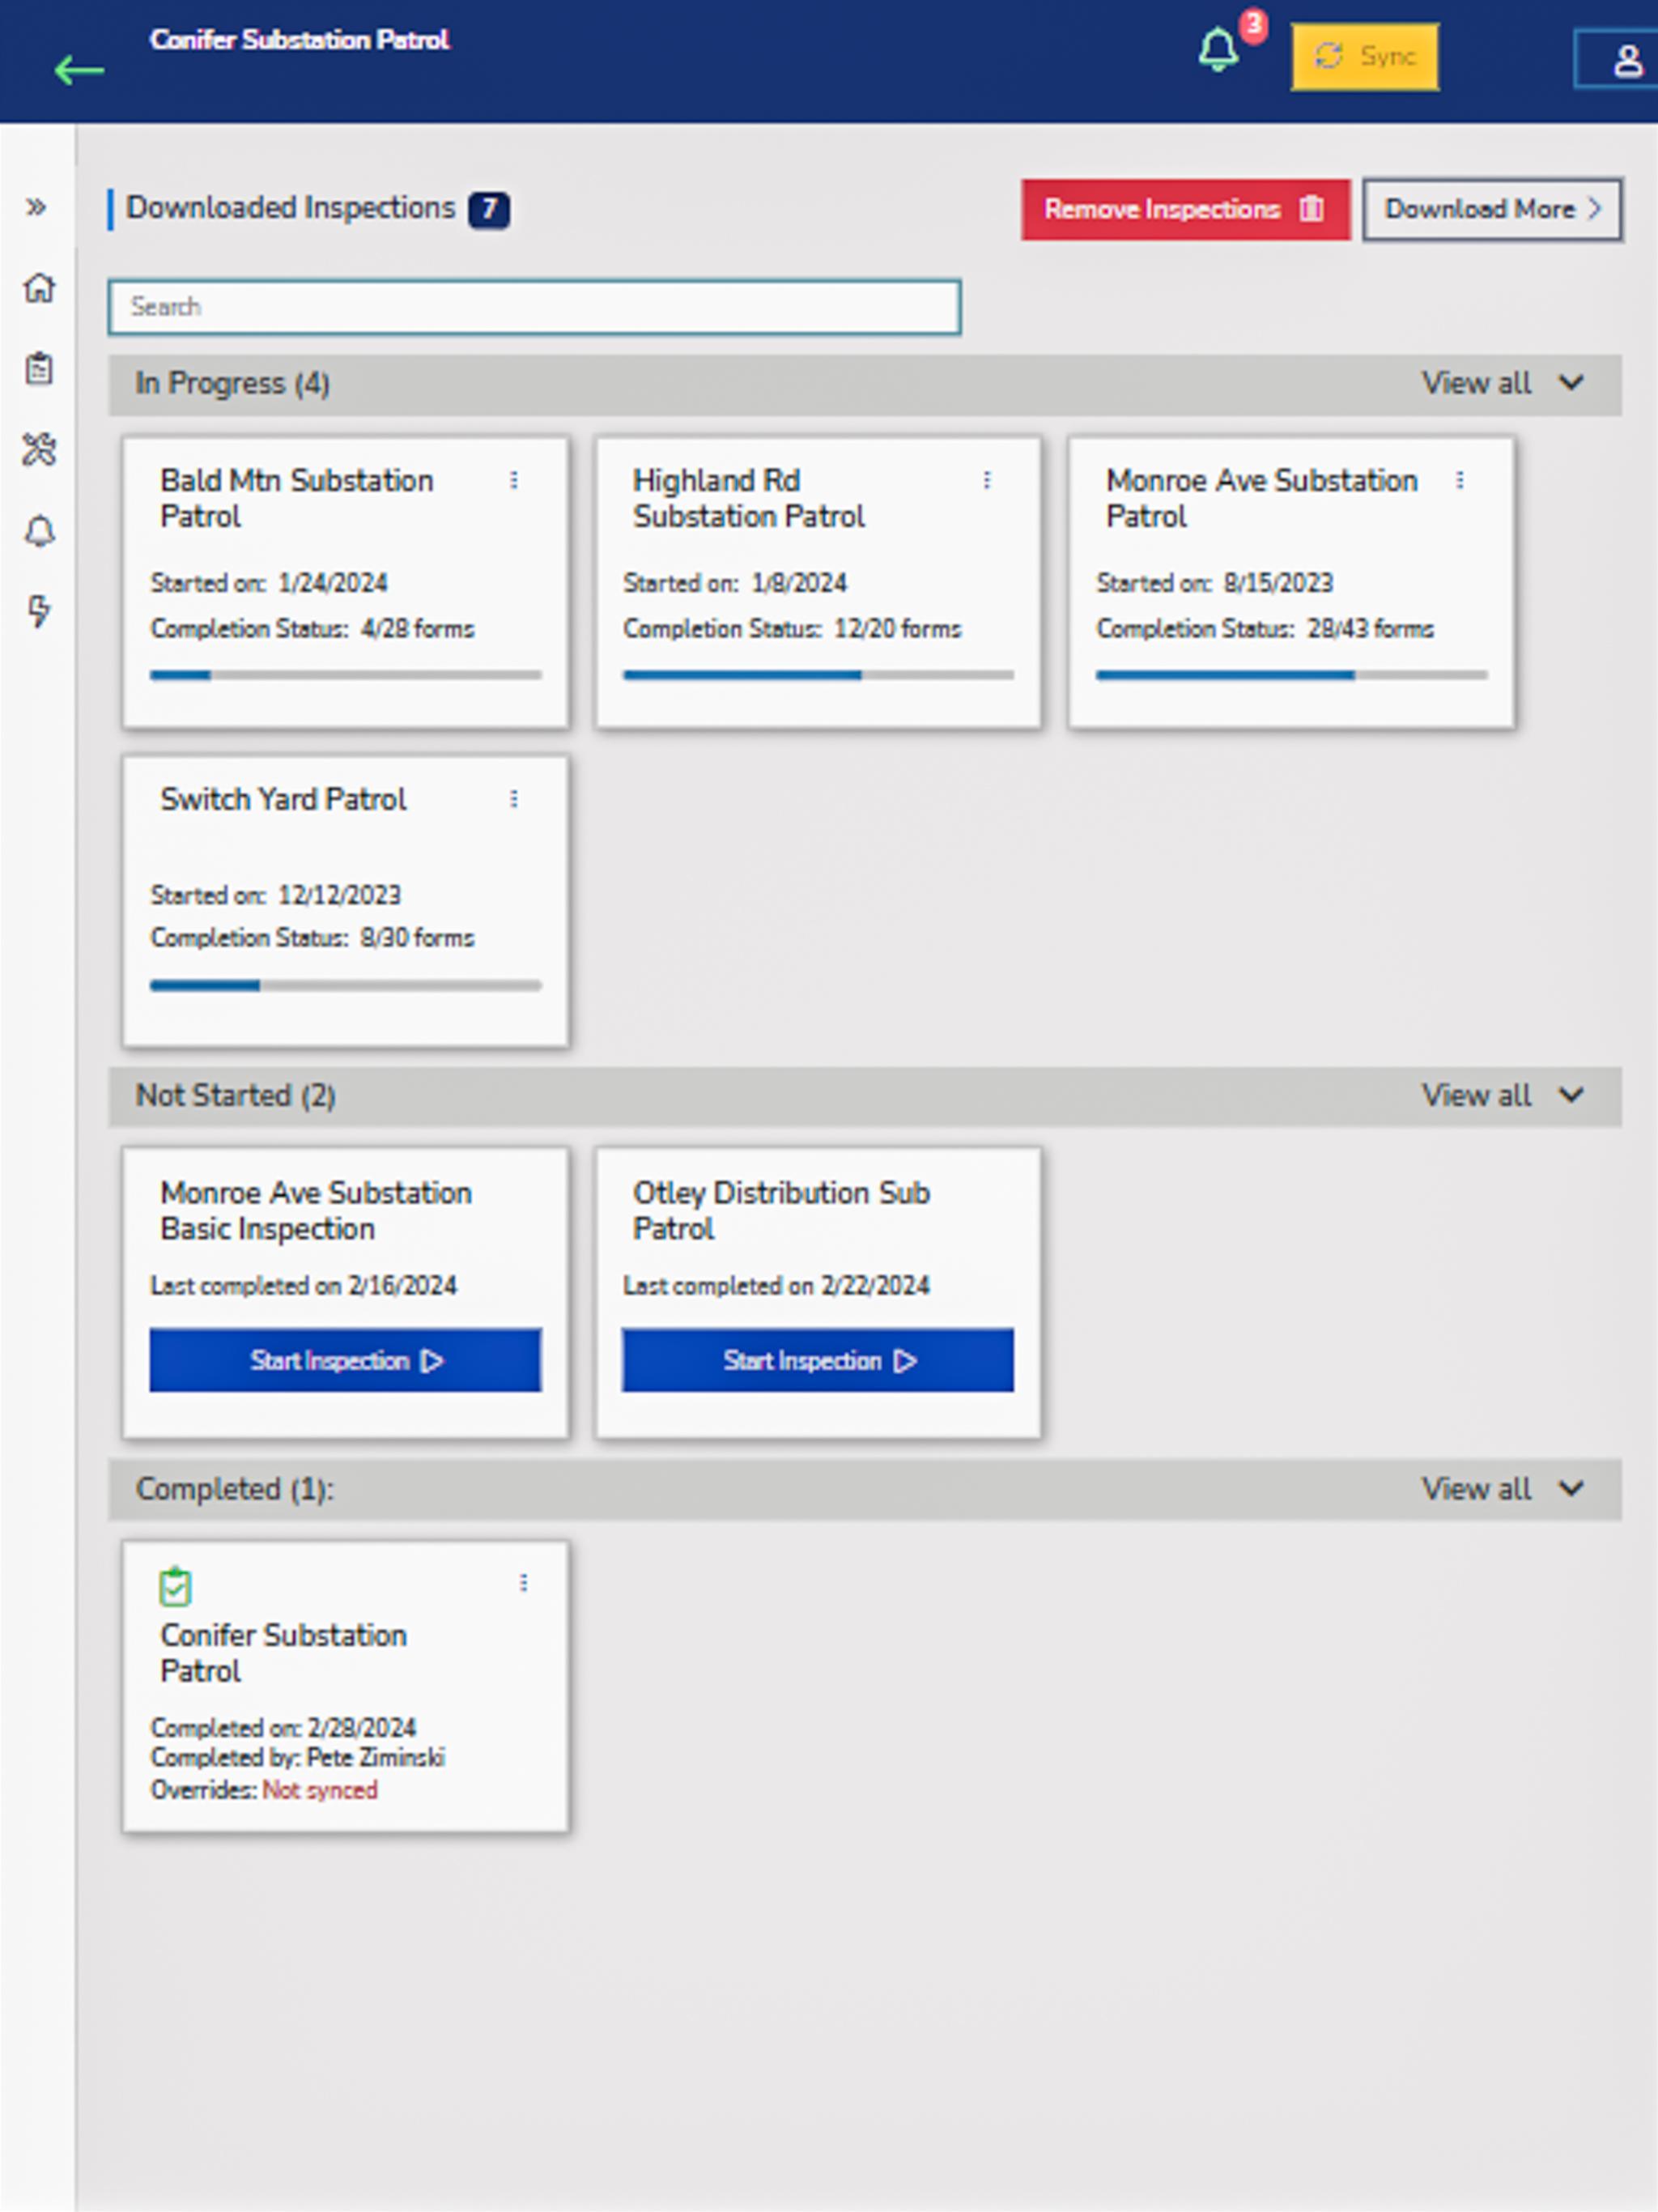Image resolution: width=1658 pixels, height=2212 pixels.
Task: Open Bald Mtn Substation Patrol card menu
Action: click(x=514, y=481)
